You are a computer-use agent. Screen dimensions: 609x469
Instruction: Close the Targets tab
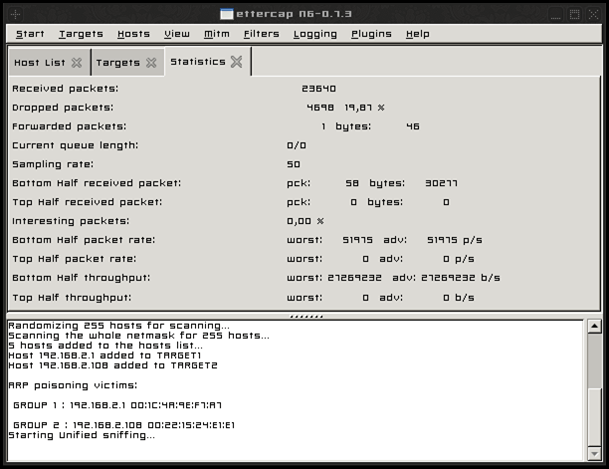click(151, 63)
